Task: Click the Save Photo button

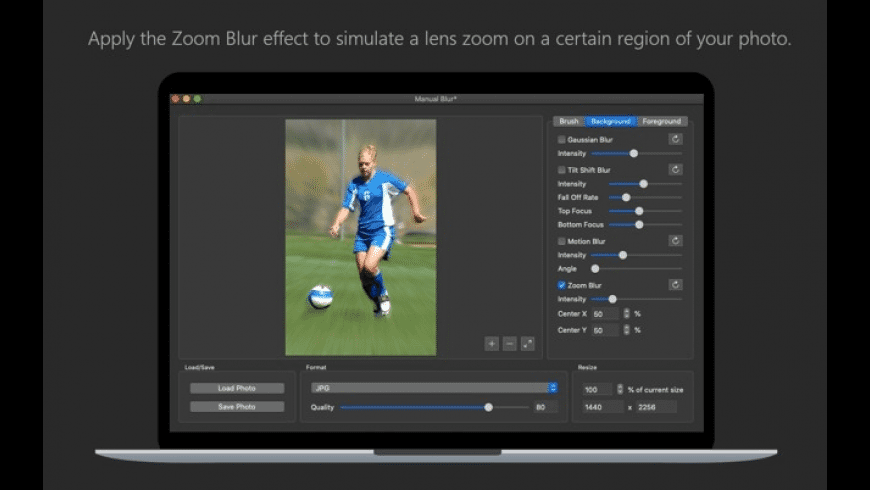Action: 237,407
